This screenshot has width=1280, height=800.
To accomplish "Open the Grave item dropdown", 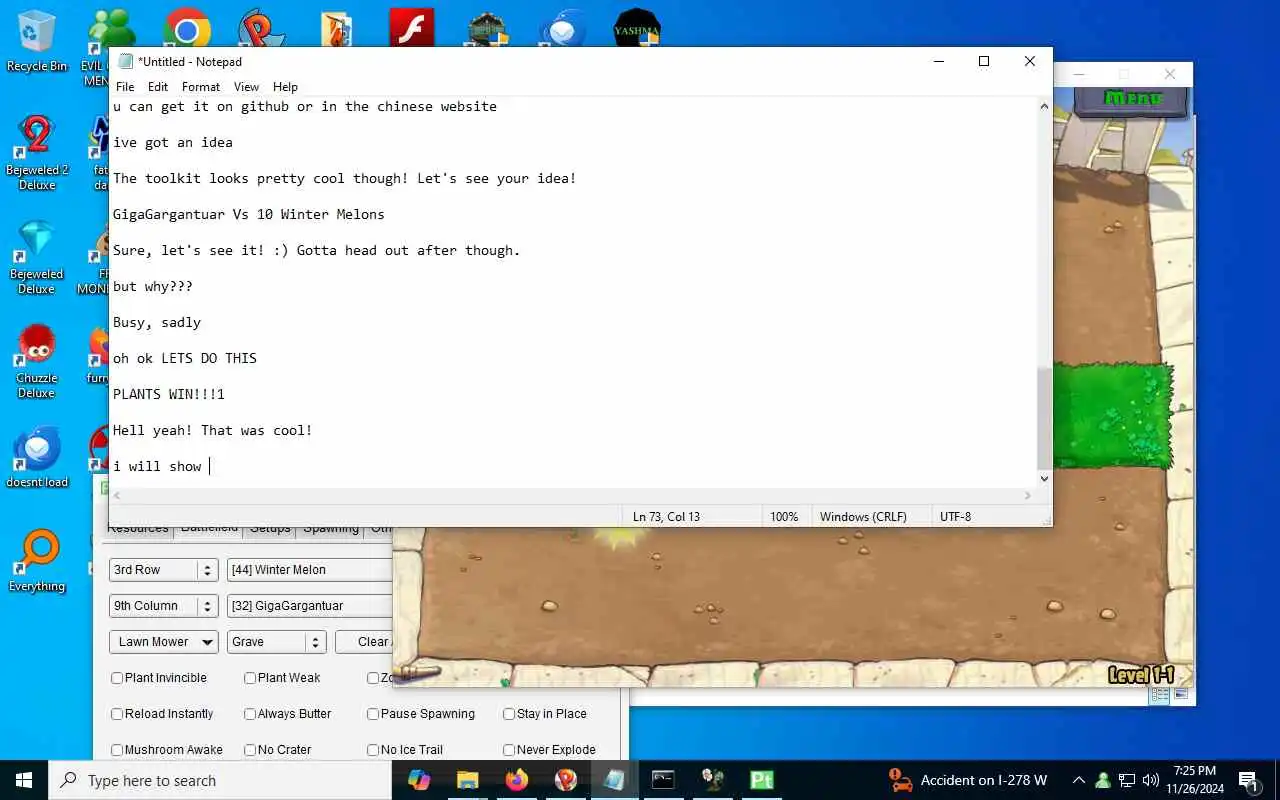I will tap(276, 642).
